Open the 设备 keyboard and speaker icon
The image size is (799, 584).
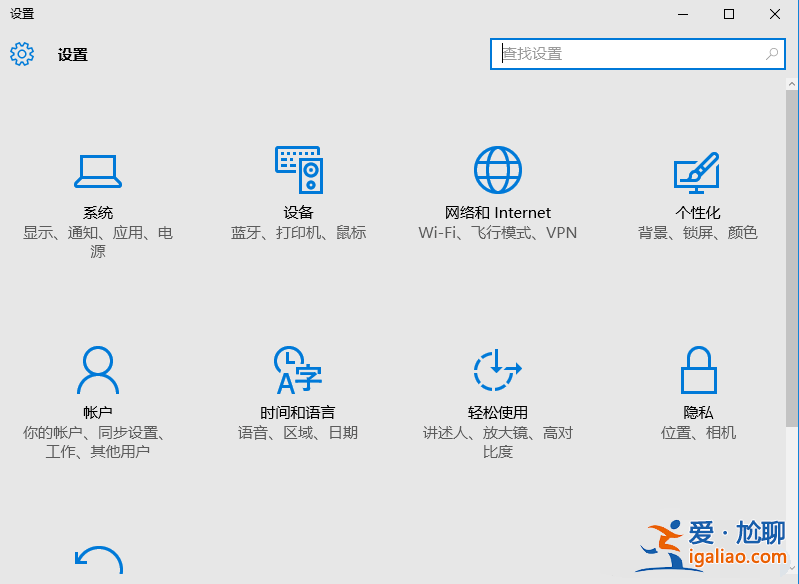[299, 170]
